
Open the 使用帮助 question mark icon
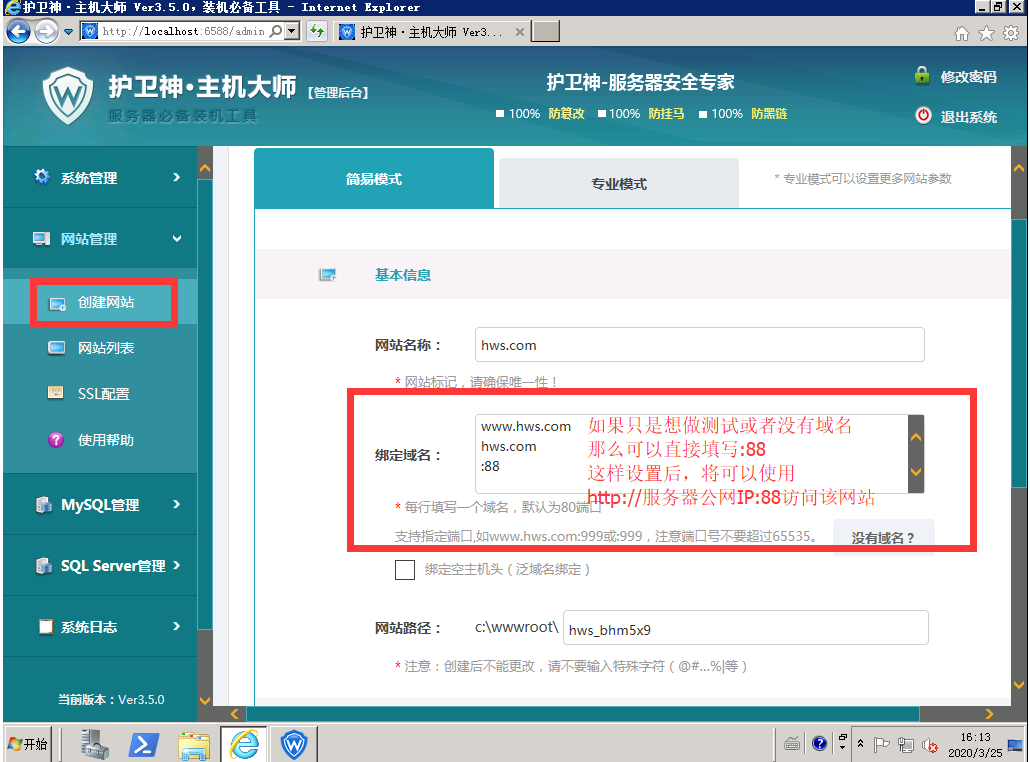(x=57, y=440)
